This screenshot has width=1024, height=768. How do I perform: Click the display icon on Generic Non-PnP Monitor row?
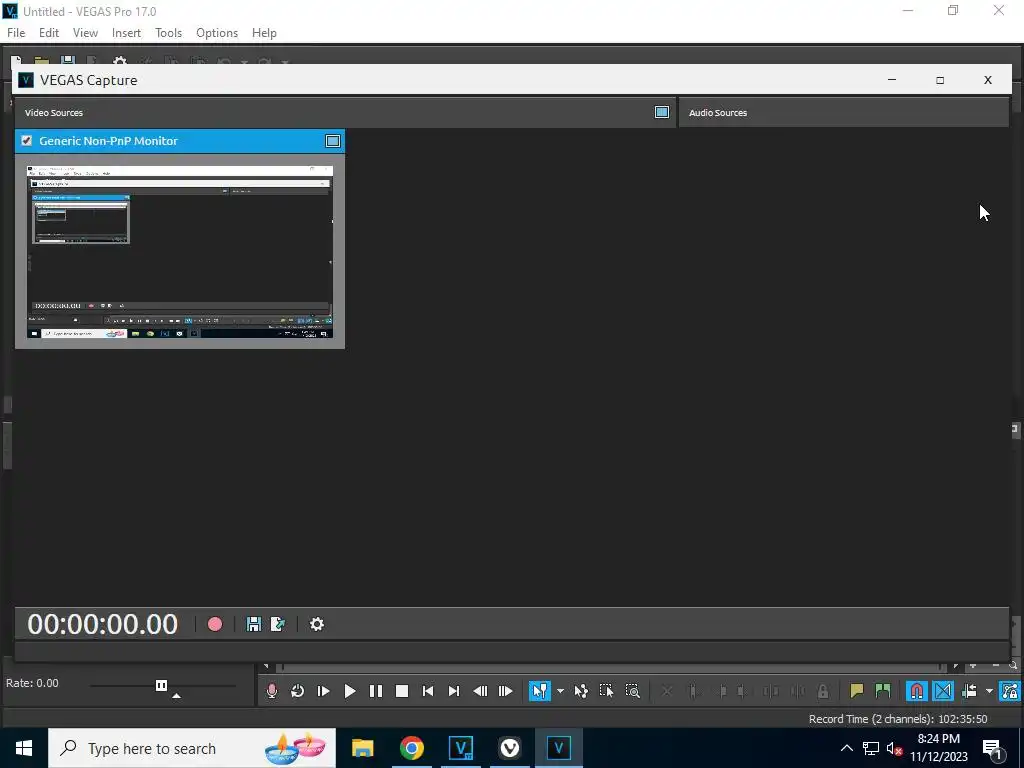[x=332, y=140]
